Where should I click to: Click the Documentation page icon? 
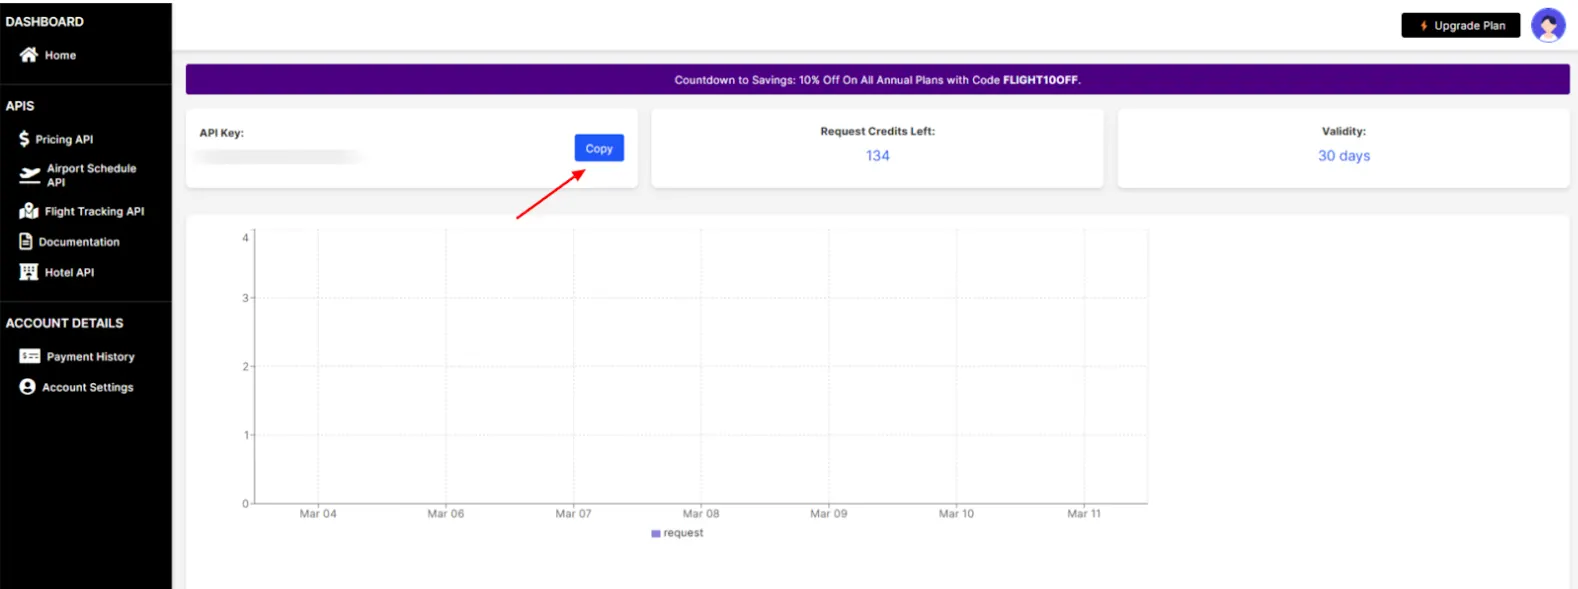pyautogui.click(x=26, y=241)
